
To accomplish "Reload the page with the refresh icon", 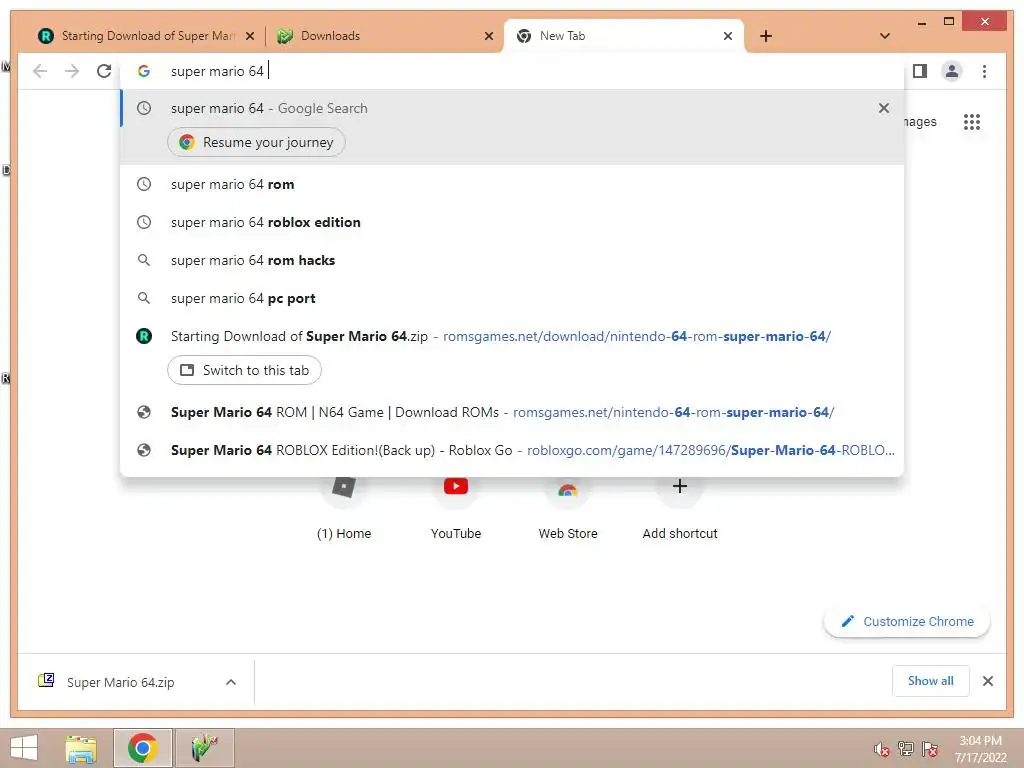I will (104, 71).
